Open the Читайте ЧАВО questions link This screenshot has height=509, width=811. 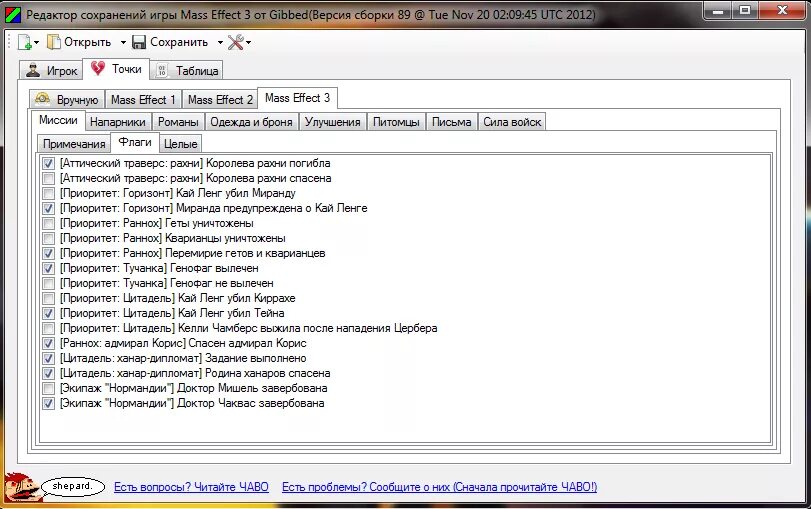[191, 487]
